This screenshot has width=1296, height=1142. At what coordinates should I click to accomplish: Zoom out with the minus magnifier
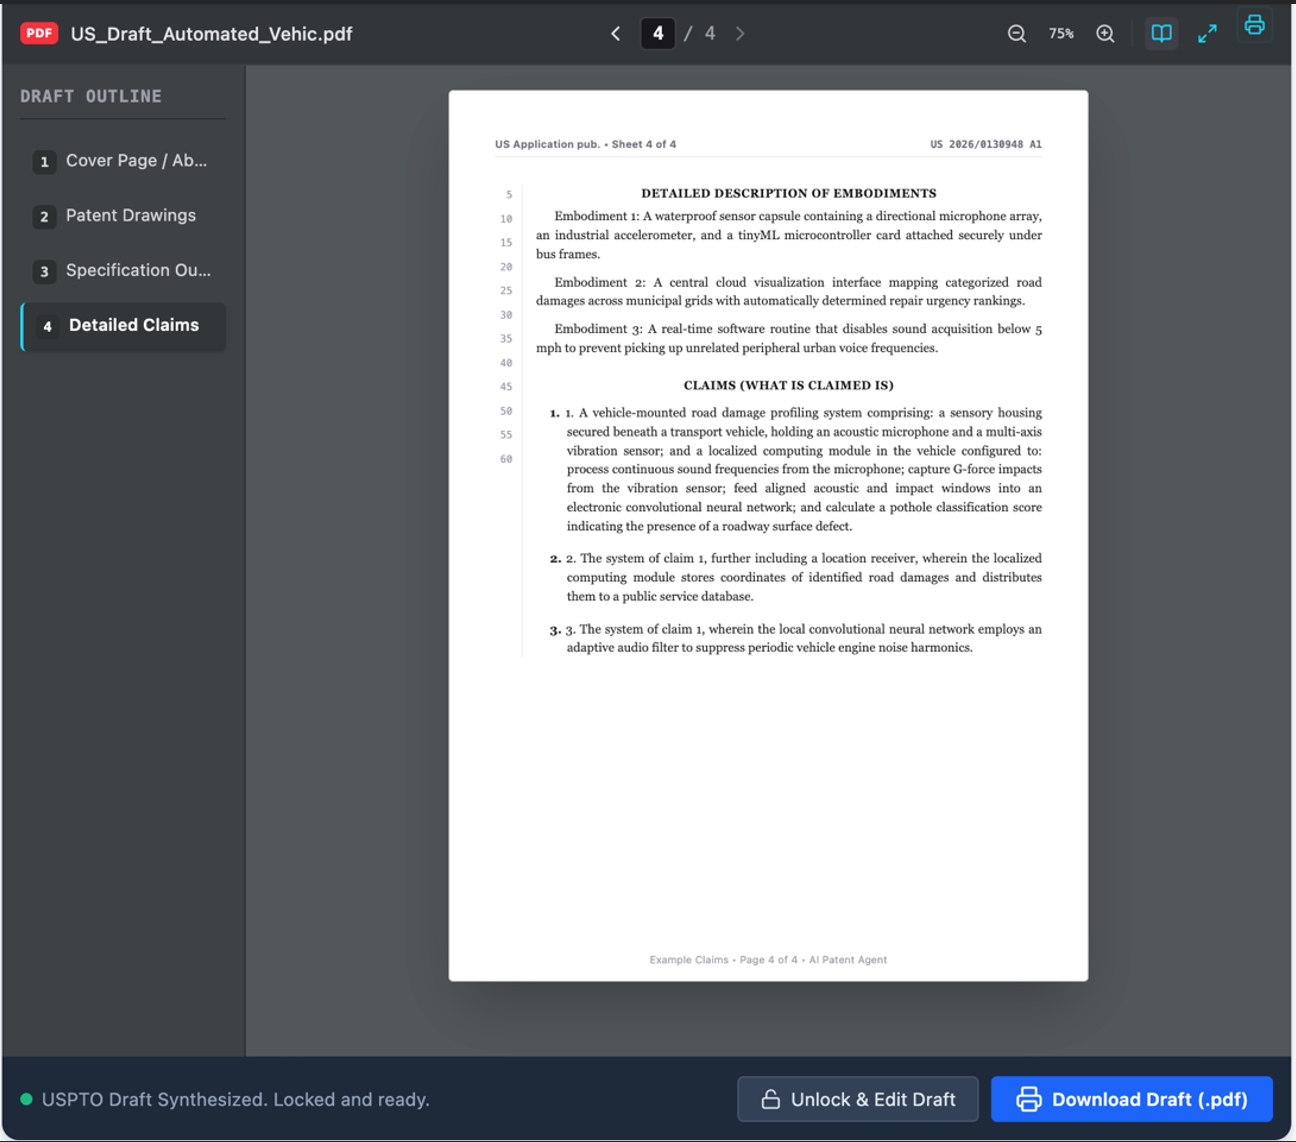pyautogui.click(x=1017, y=33)
